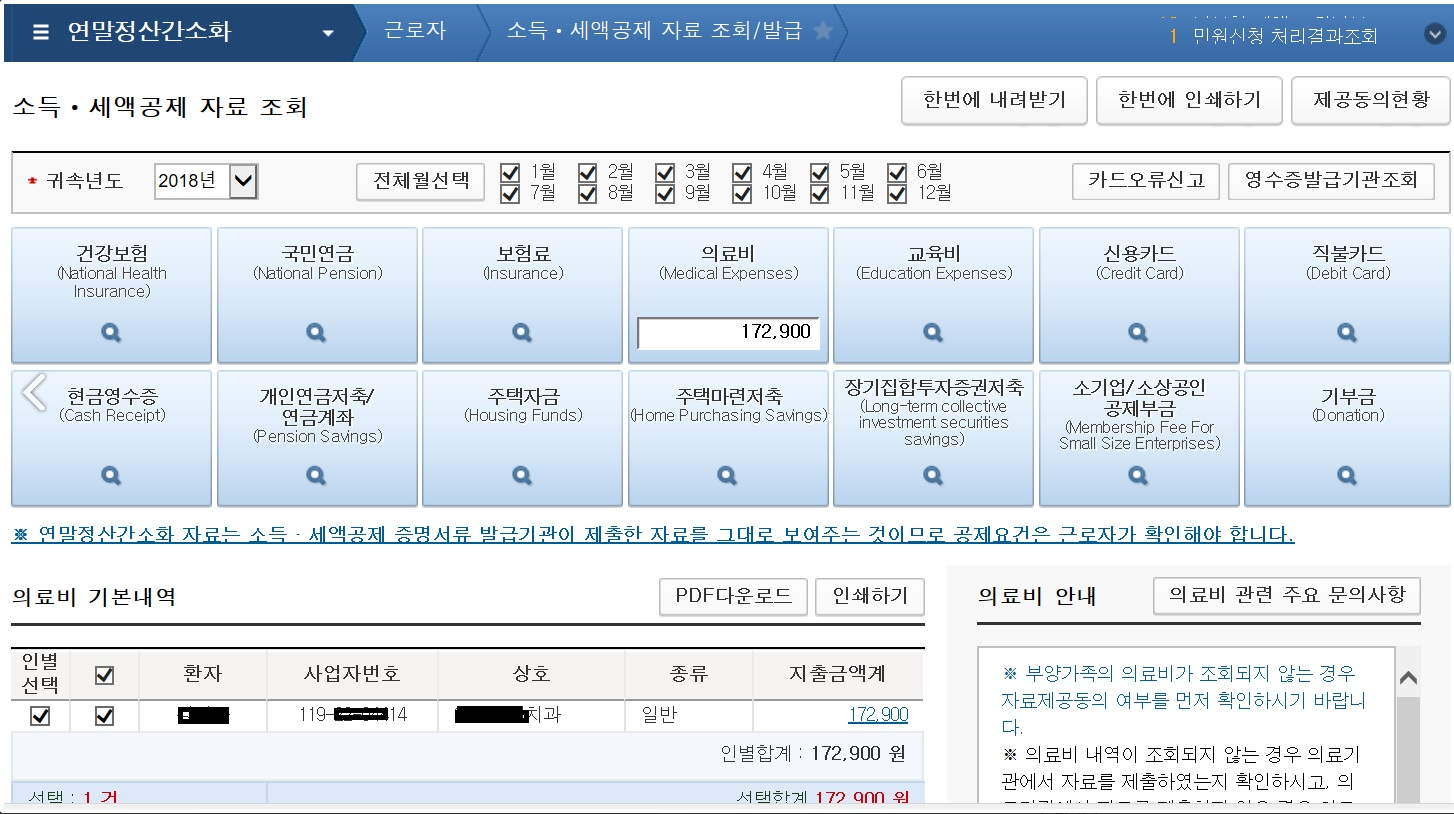Image resolution: width=1454 pixels, height=814 pixels.
Task: Click the PDF다운로드 button
Action: [x=733, y=596]
